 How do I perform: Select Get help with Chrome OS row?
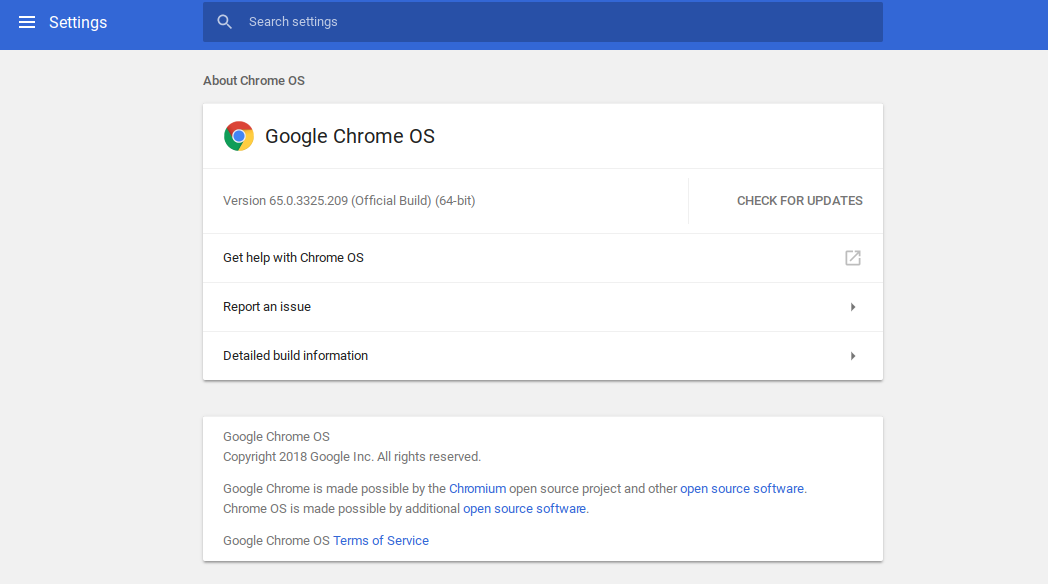pyautogui.click(x=543, y=258)
